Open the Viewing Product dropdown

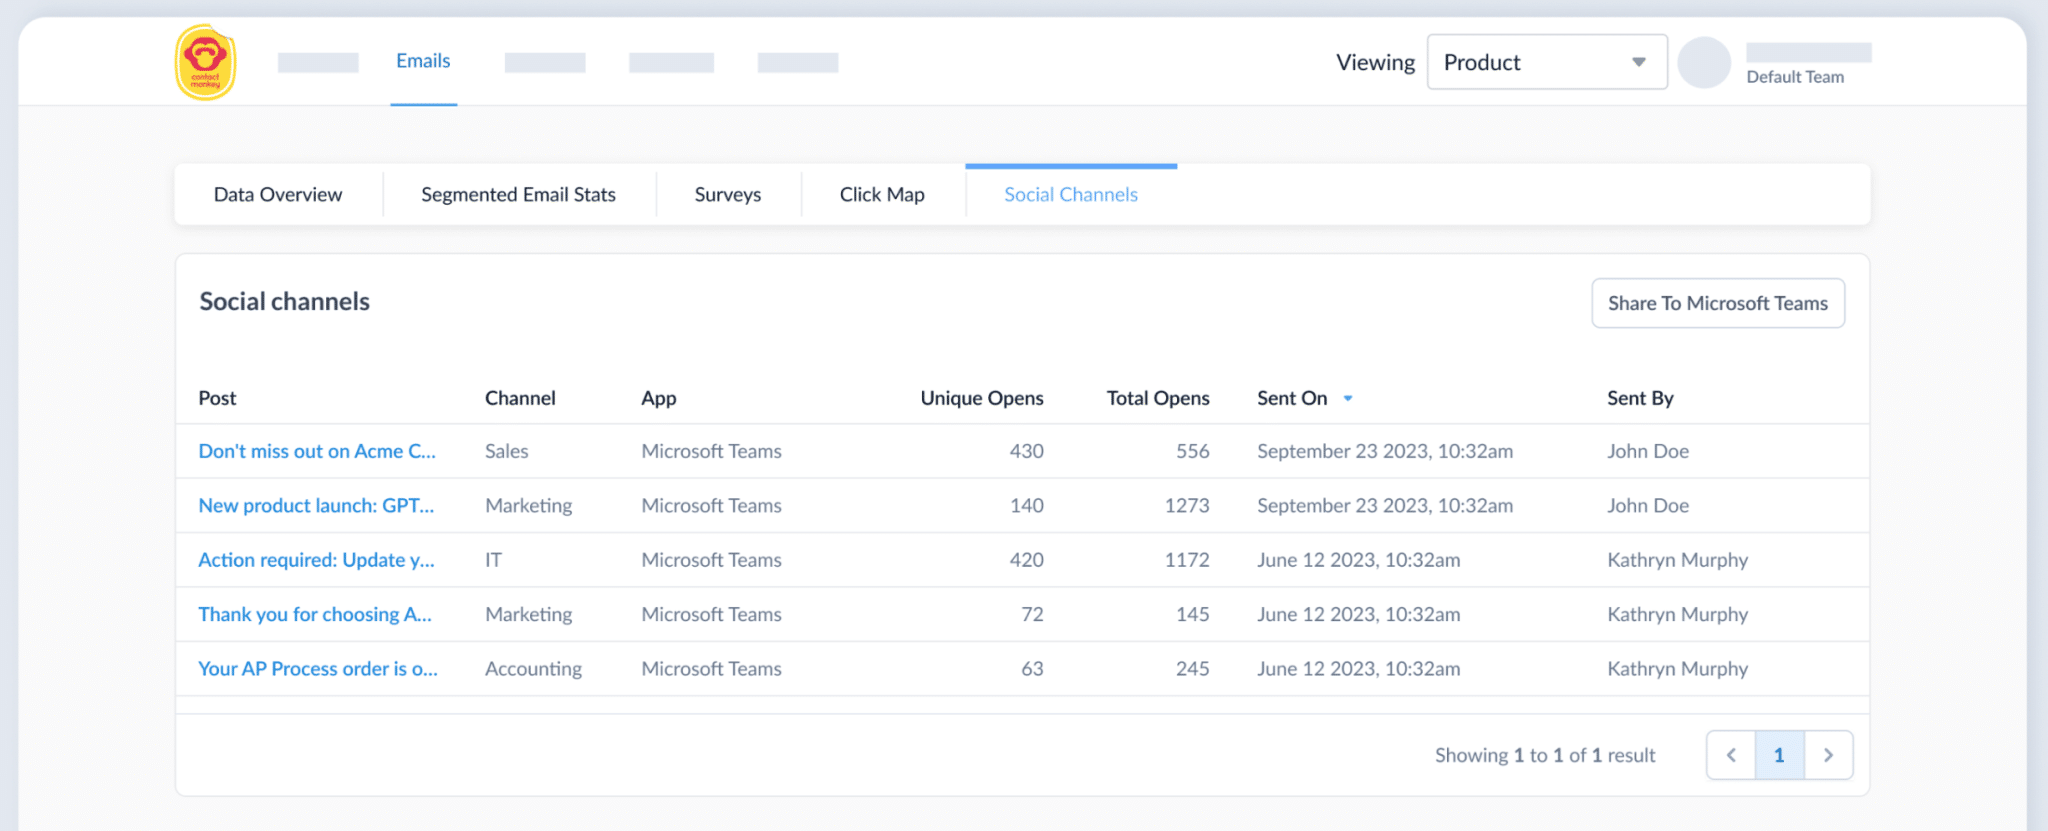tap(1547, 62)
